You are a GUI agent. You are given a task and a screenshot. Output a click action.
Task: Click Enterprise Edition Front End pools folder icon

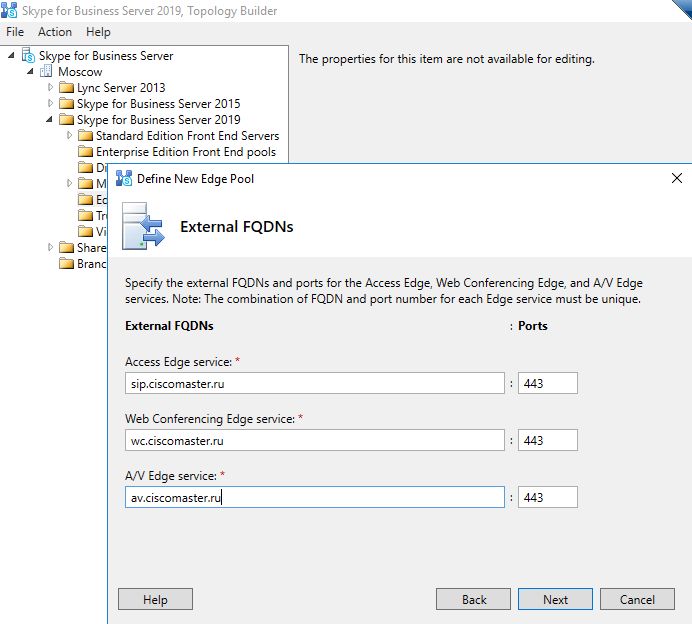pyautogui.click(x=85, y=151)
